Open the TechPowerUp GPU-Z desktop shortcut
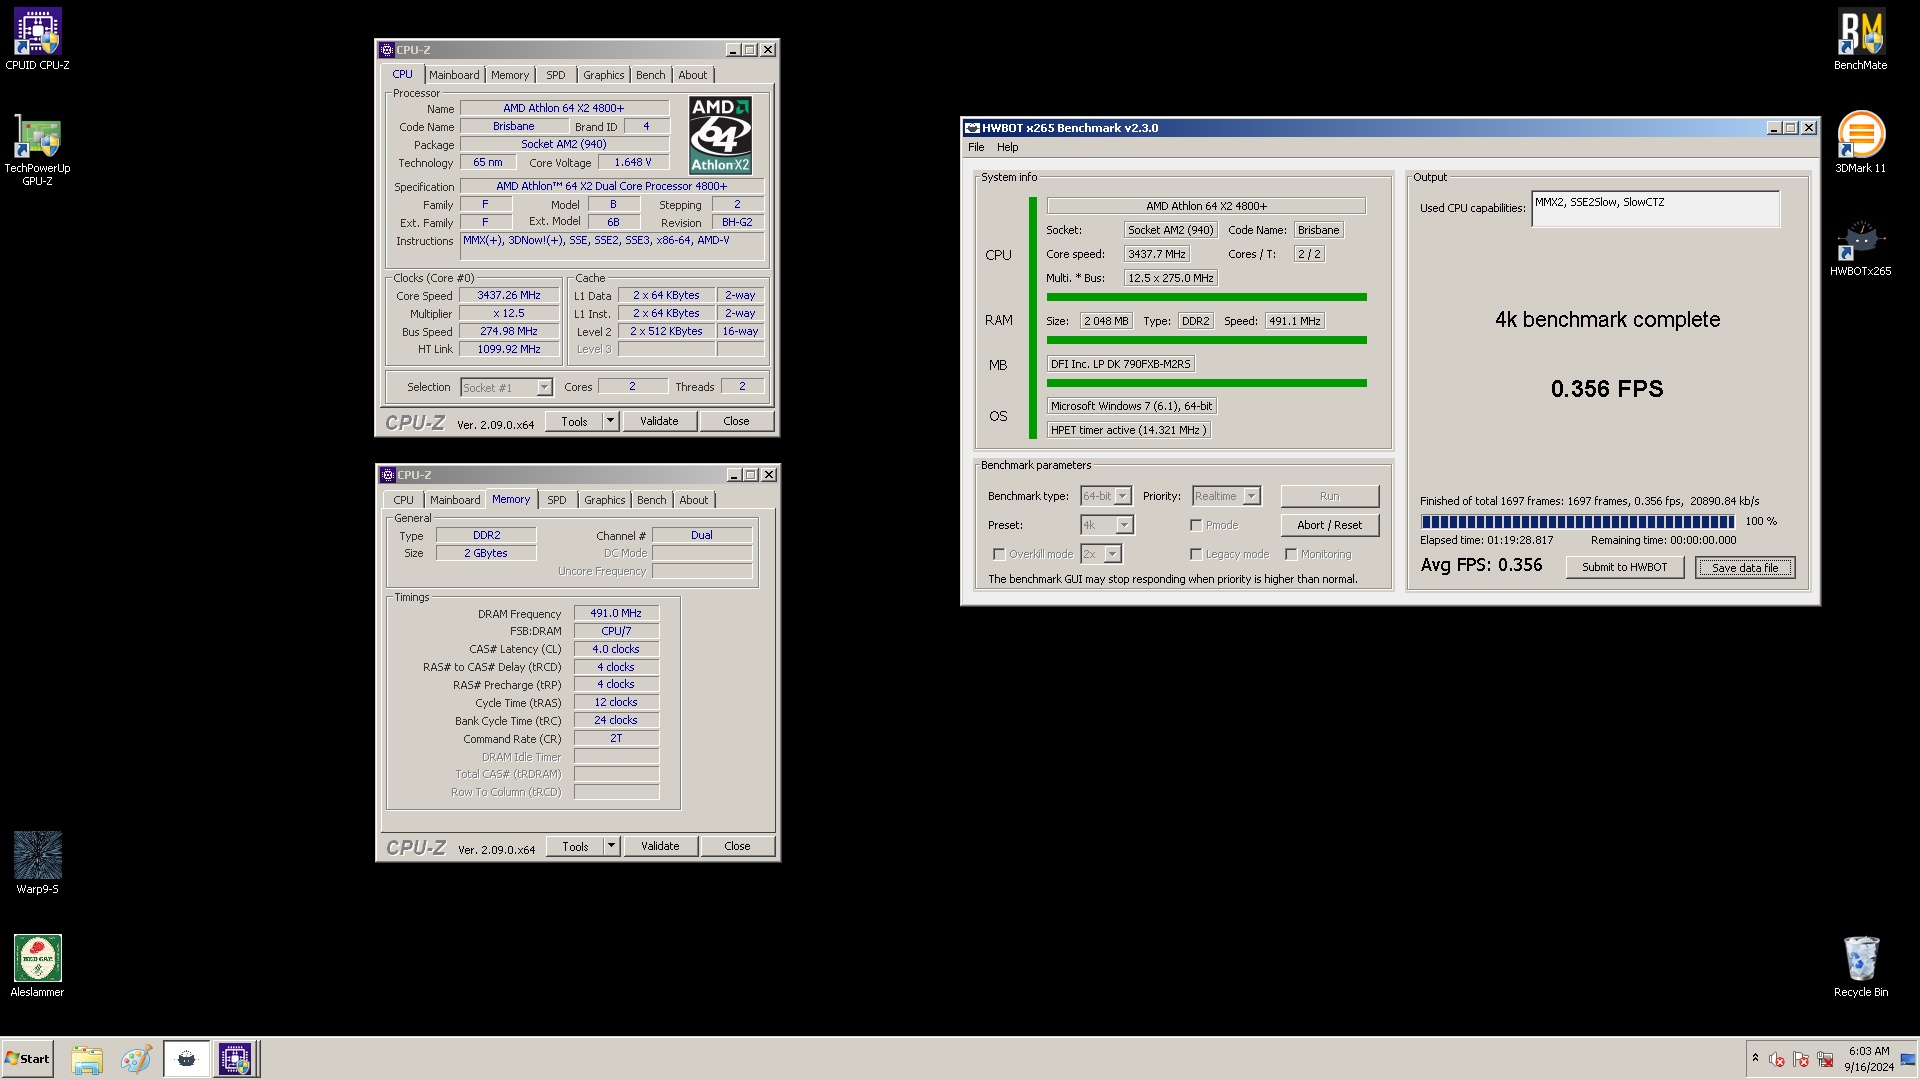This screenshot has width=1920, height=1080. pyautogui.click(x=37, y=150)
